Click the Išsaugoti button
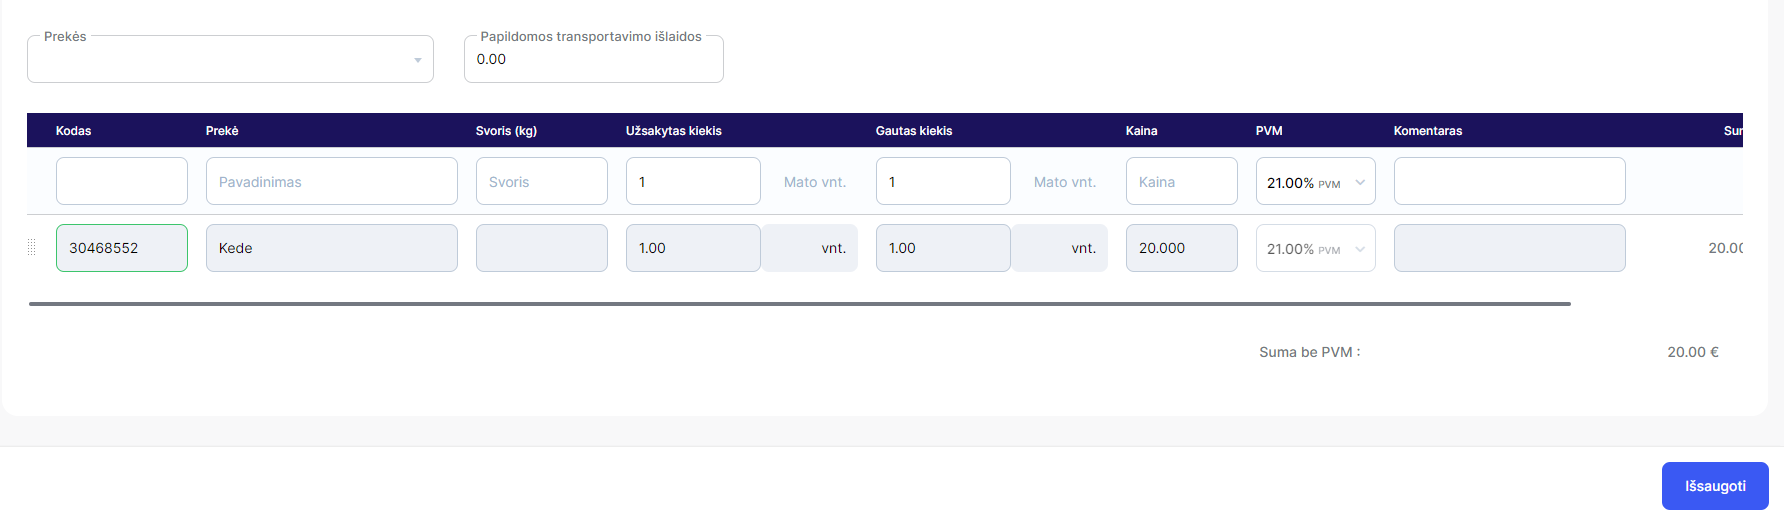Viewport: 1784px width, 520px height. coord(1715,486)
